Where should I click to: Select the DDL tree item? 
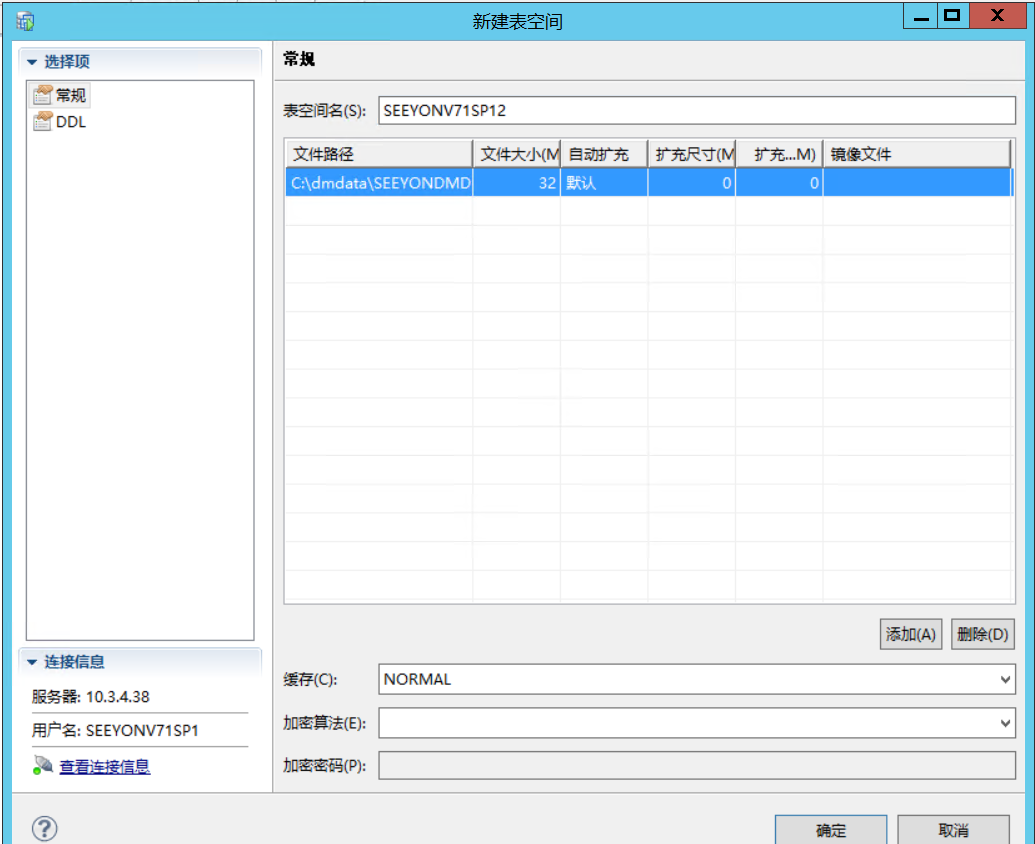tap(59, 121)
